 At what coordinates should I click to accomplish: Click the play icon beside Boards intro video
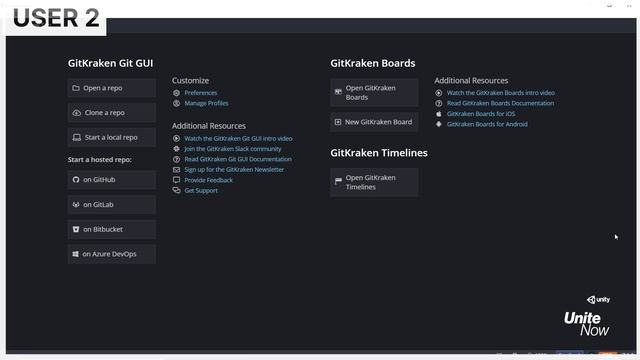point(439,93)
